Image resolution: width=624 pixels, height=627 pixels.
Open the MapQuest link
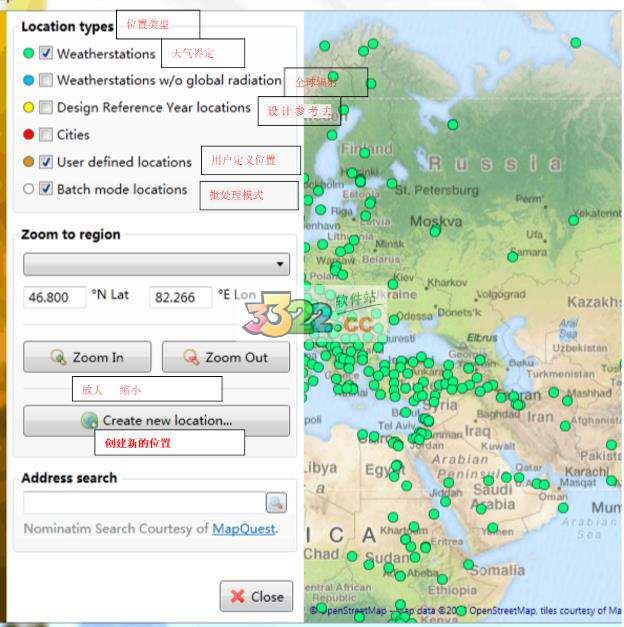pyautogui.click(x=243, y=529)
